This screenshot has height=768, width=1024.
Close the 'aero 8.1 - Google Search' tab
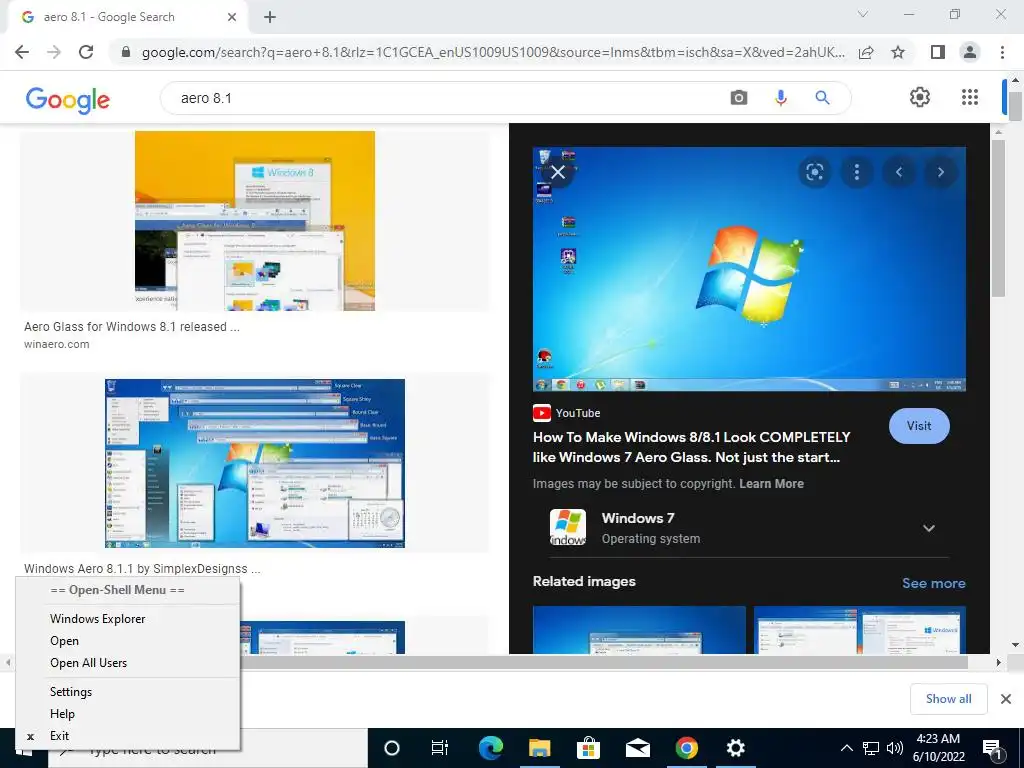pyautogui.click(x=232, y=17)
